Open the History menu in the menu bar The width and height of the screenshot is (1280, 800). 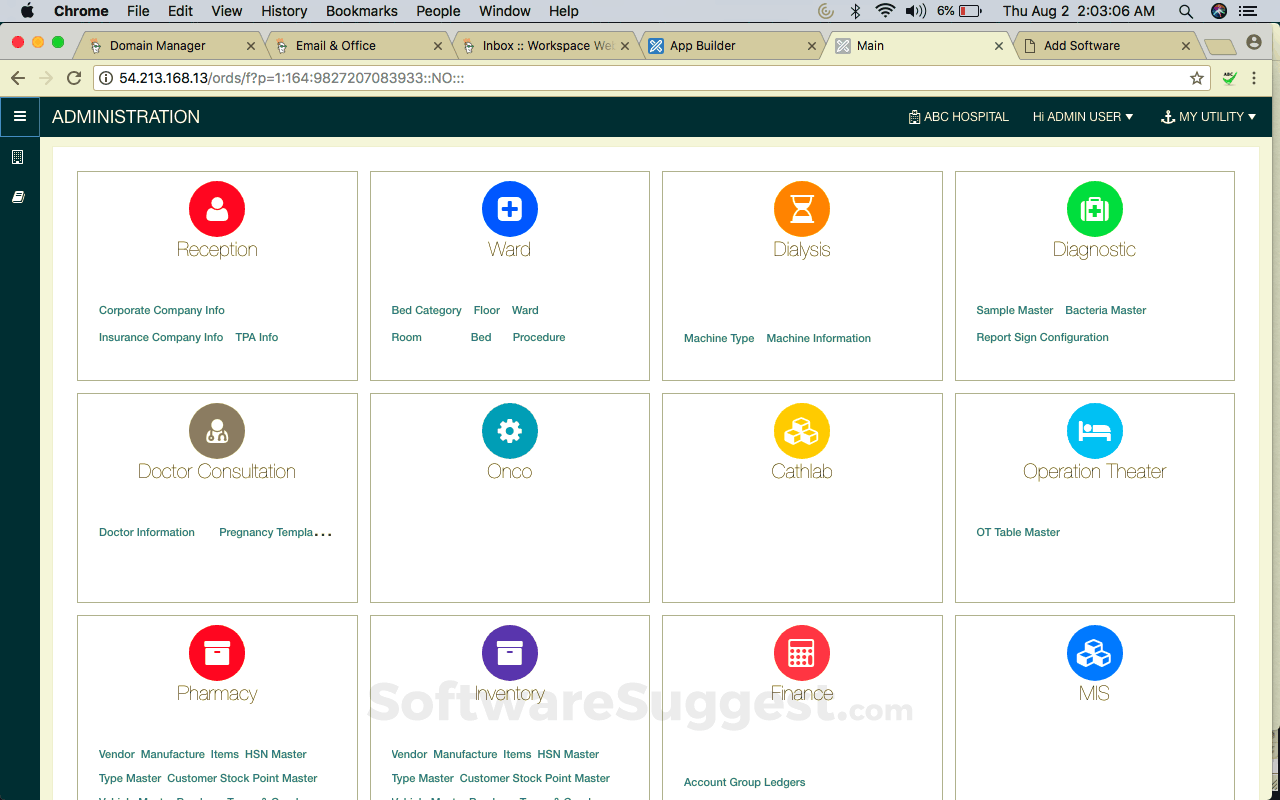click(x=283, y=11)
